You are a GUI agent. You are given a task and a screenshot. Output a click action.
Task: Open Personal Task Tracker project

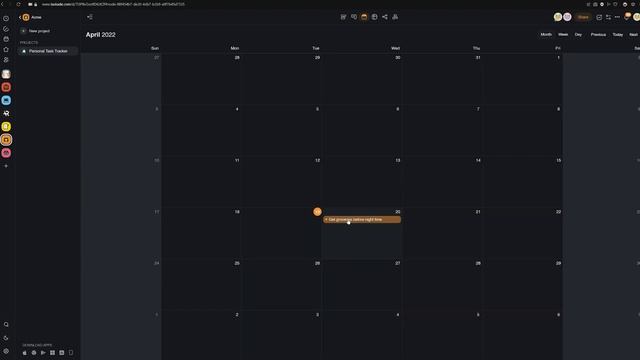pyautogui.click(x=48, y=51)
